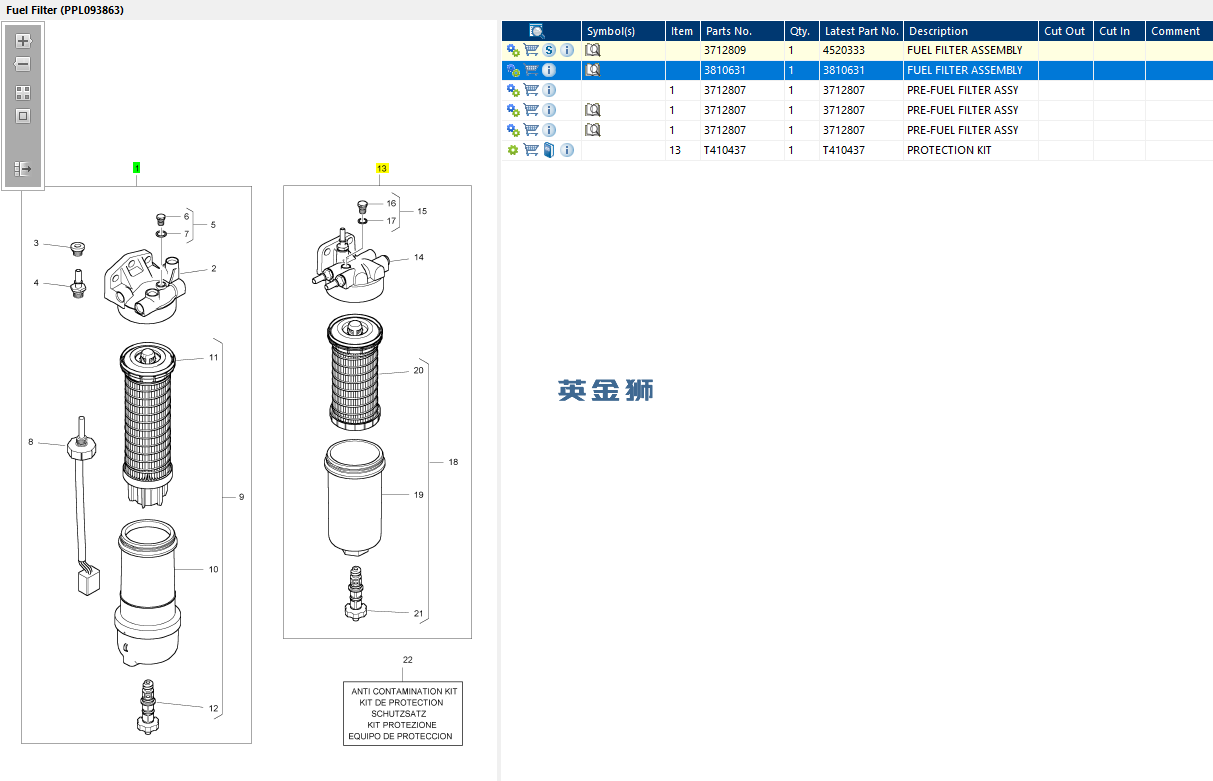This screenshot has width=1213, height=781.
Task: Select the yellow item 13 callout label
Action: click(x=382, y=168)
